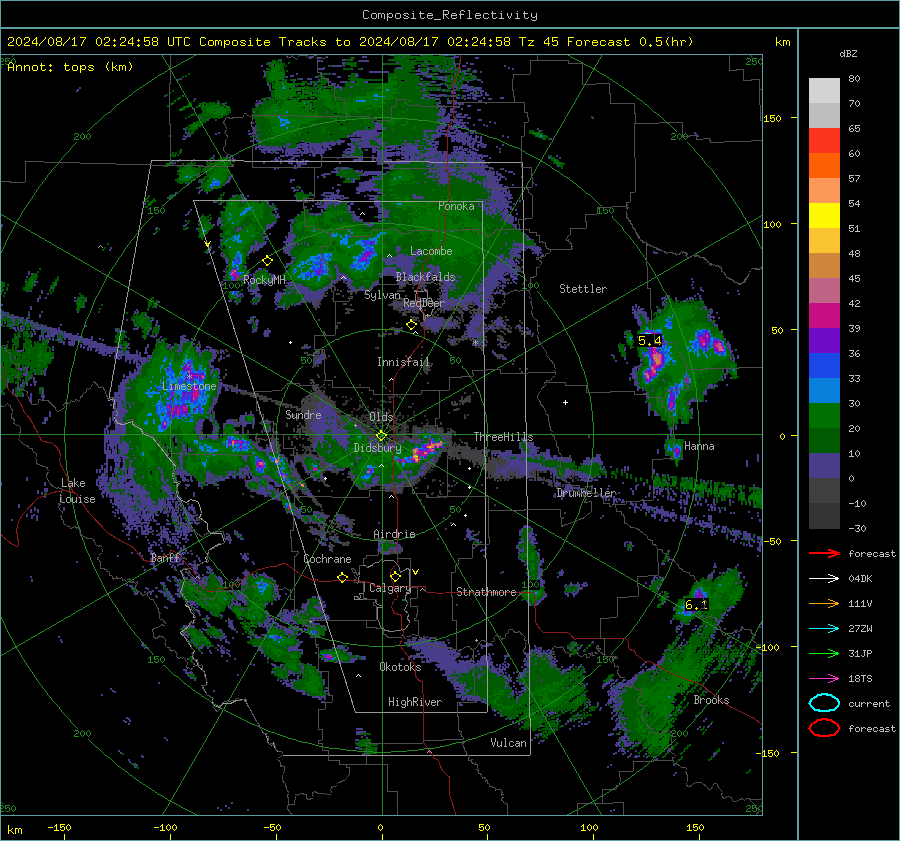Click the Cochrane city label
Image resolution: width=900 pixels, height=841 pixels.
tap(327, 559)
